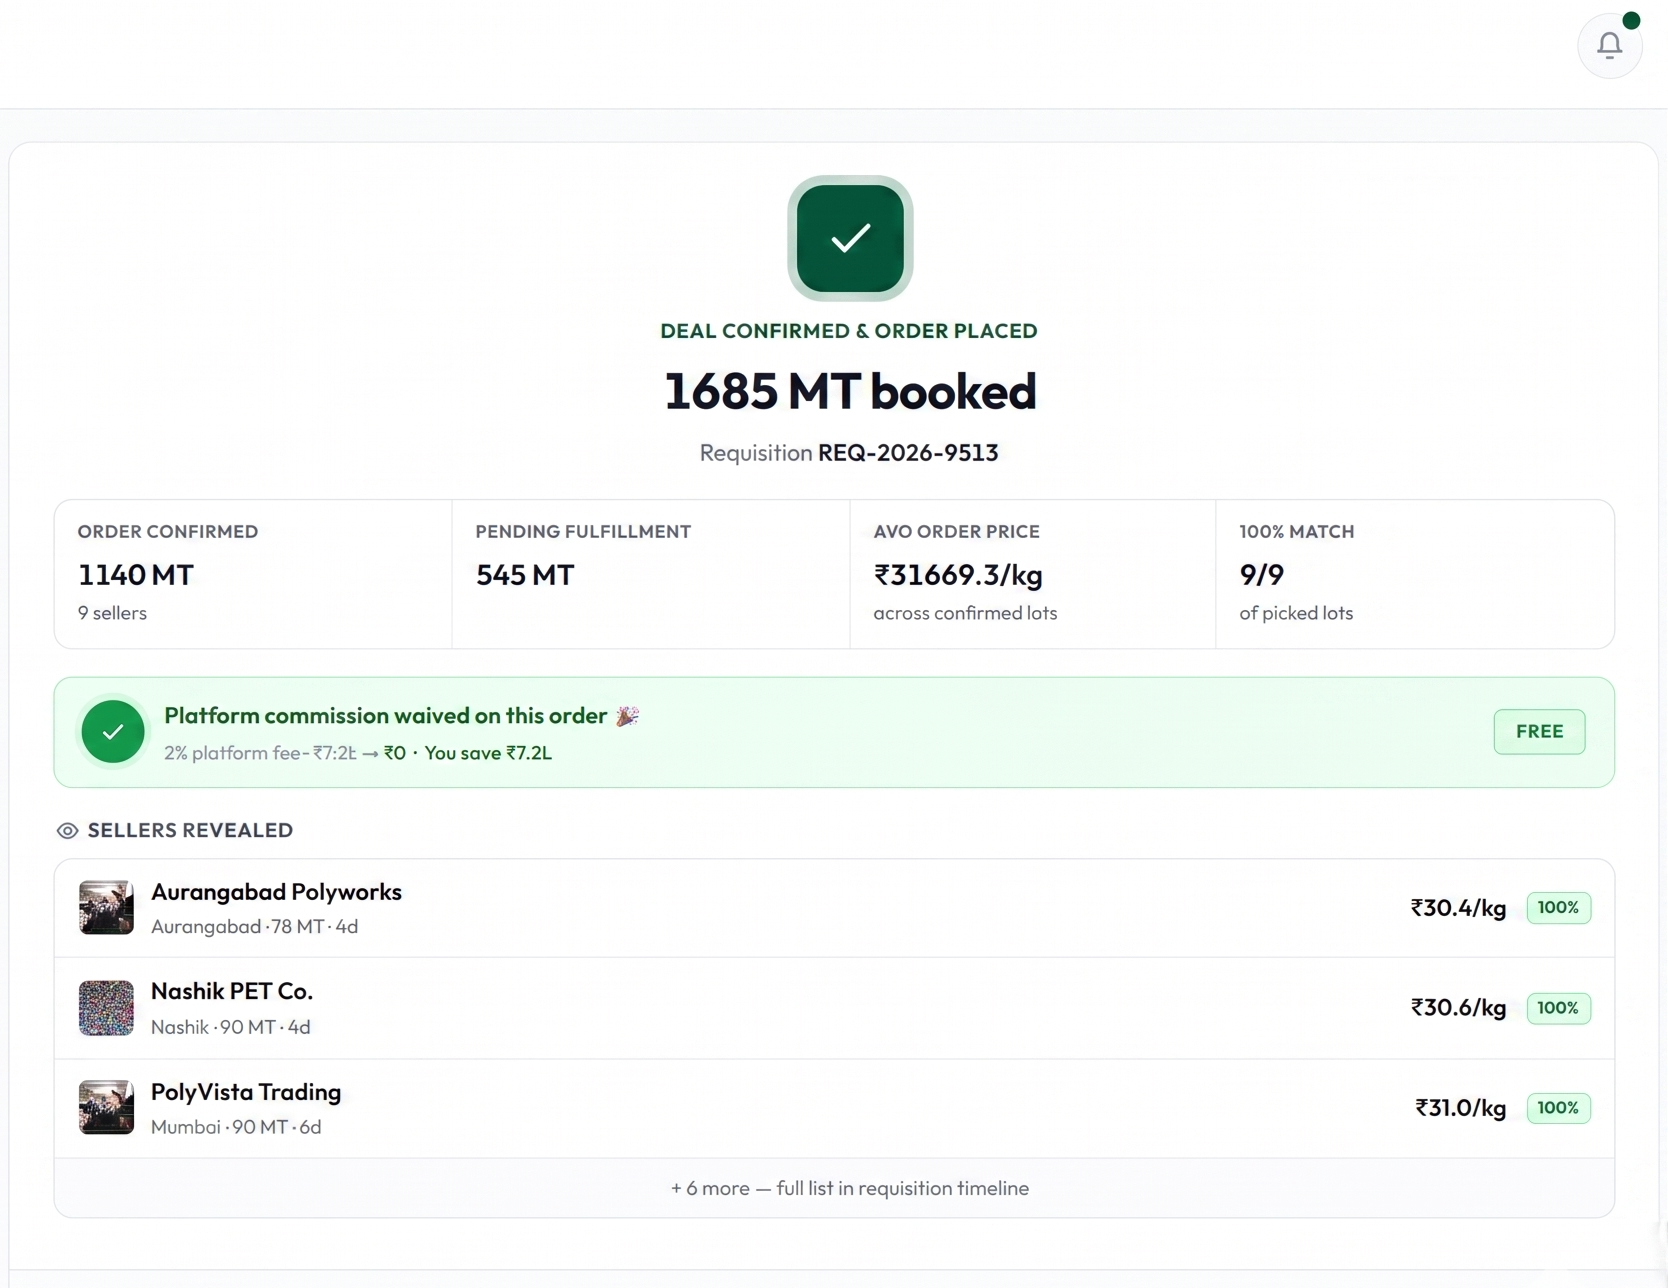Click 'Mumbai · 90 MT · 6d' details

point(236,1127)
